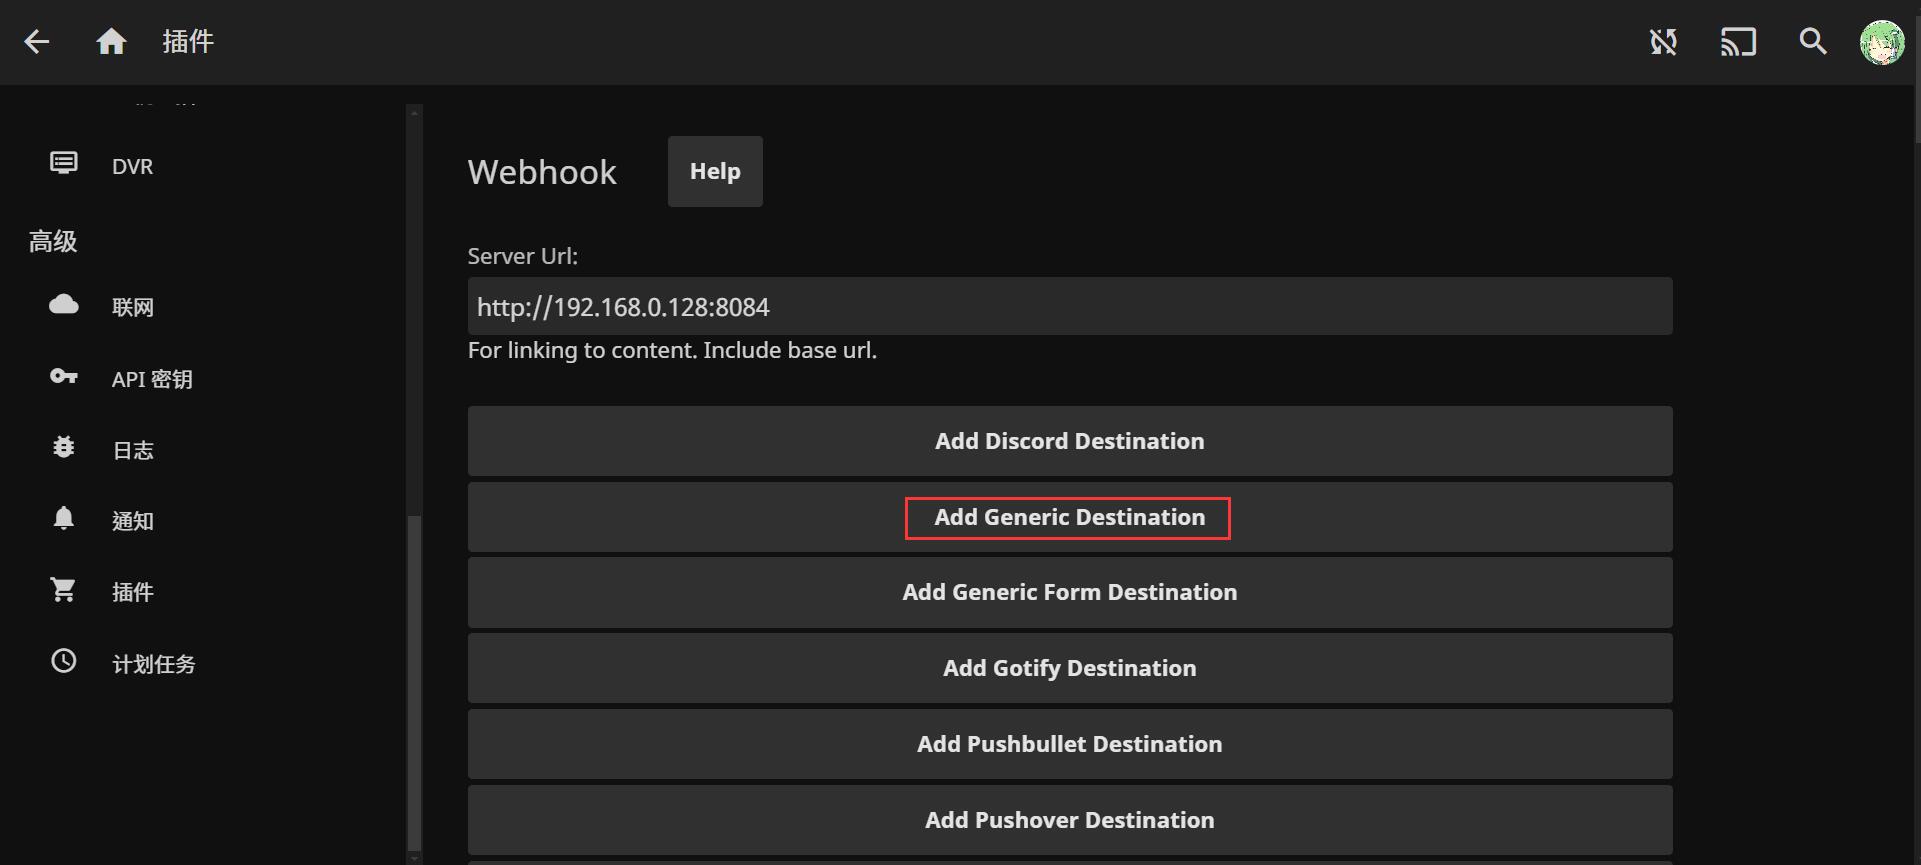This screenshot has width=1921, height=865.
Task: Click the back arrow icon
Action: point(37,42)
